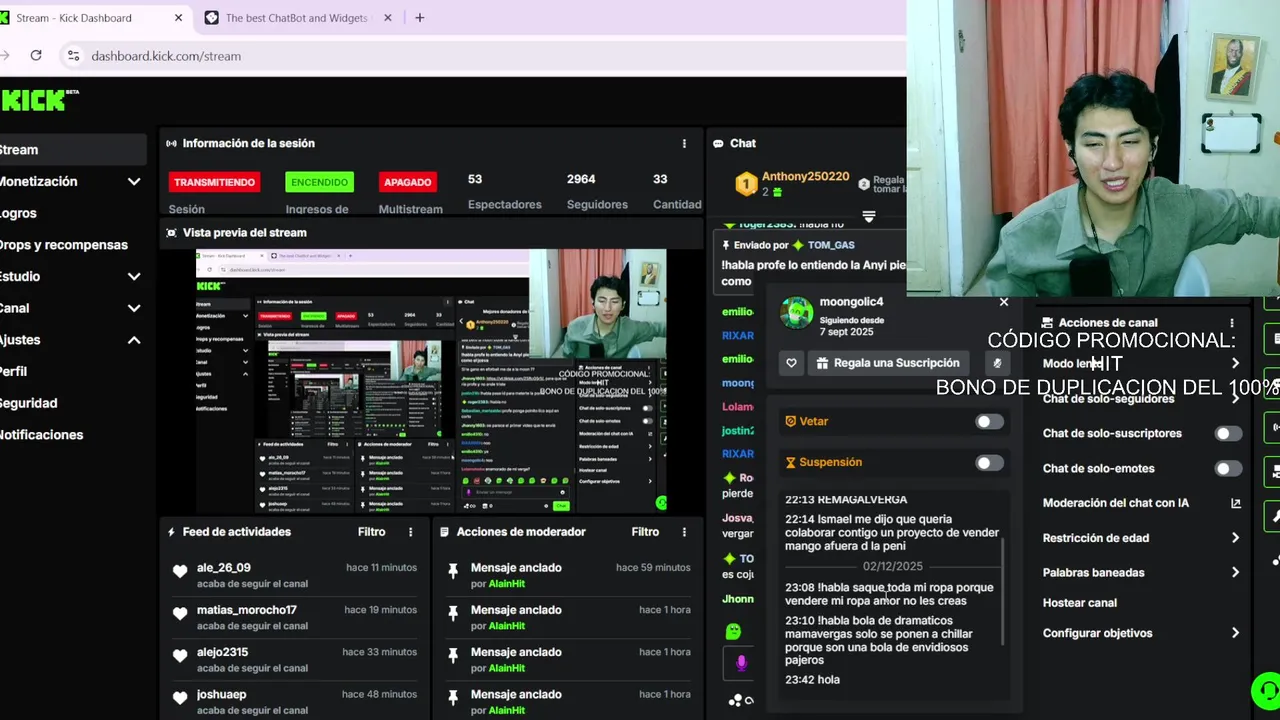Click Regala una Suscripción button
Image resolution: width=1280 pixels, height=720 pixels.
[x=888, y=363]
